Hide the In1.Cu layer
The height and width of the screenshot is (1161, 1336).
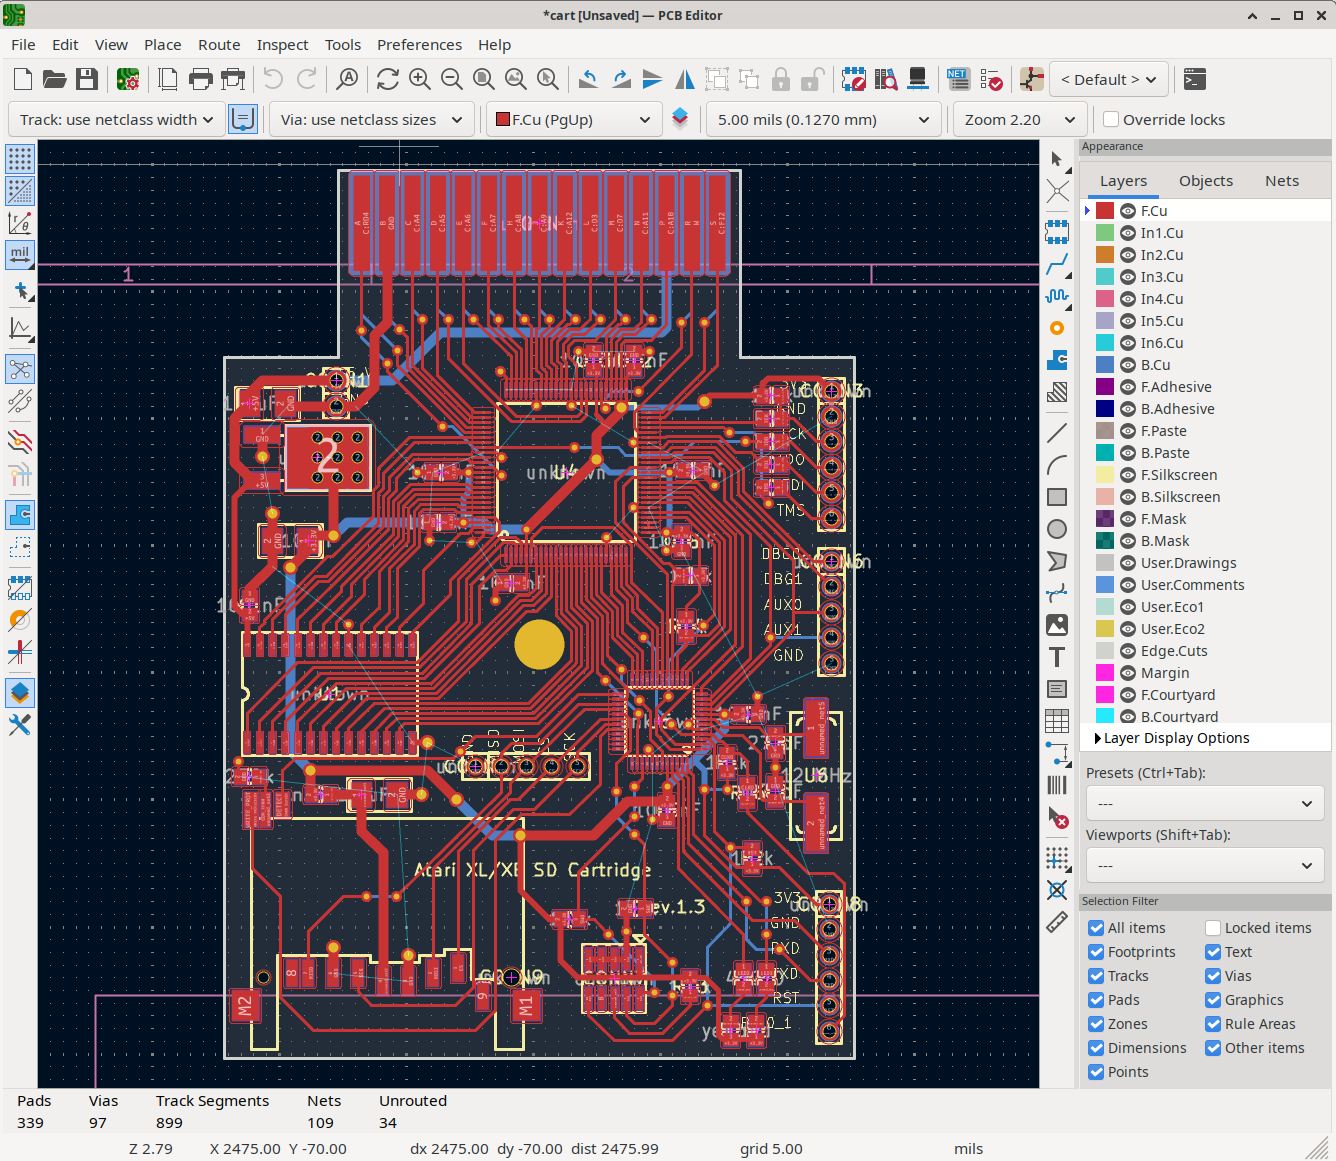click(1127, 232)
